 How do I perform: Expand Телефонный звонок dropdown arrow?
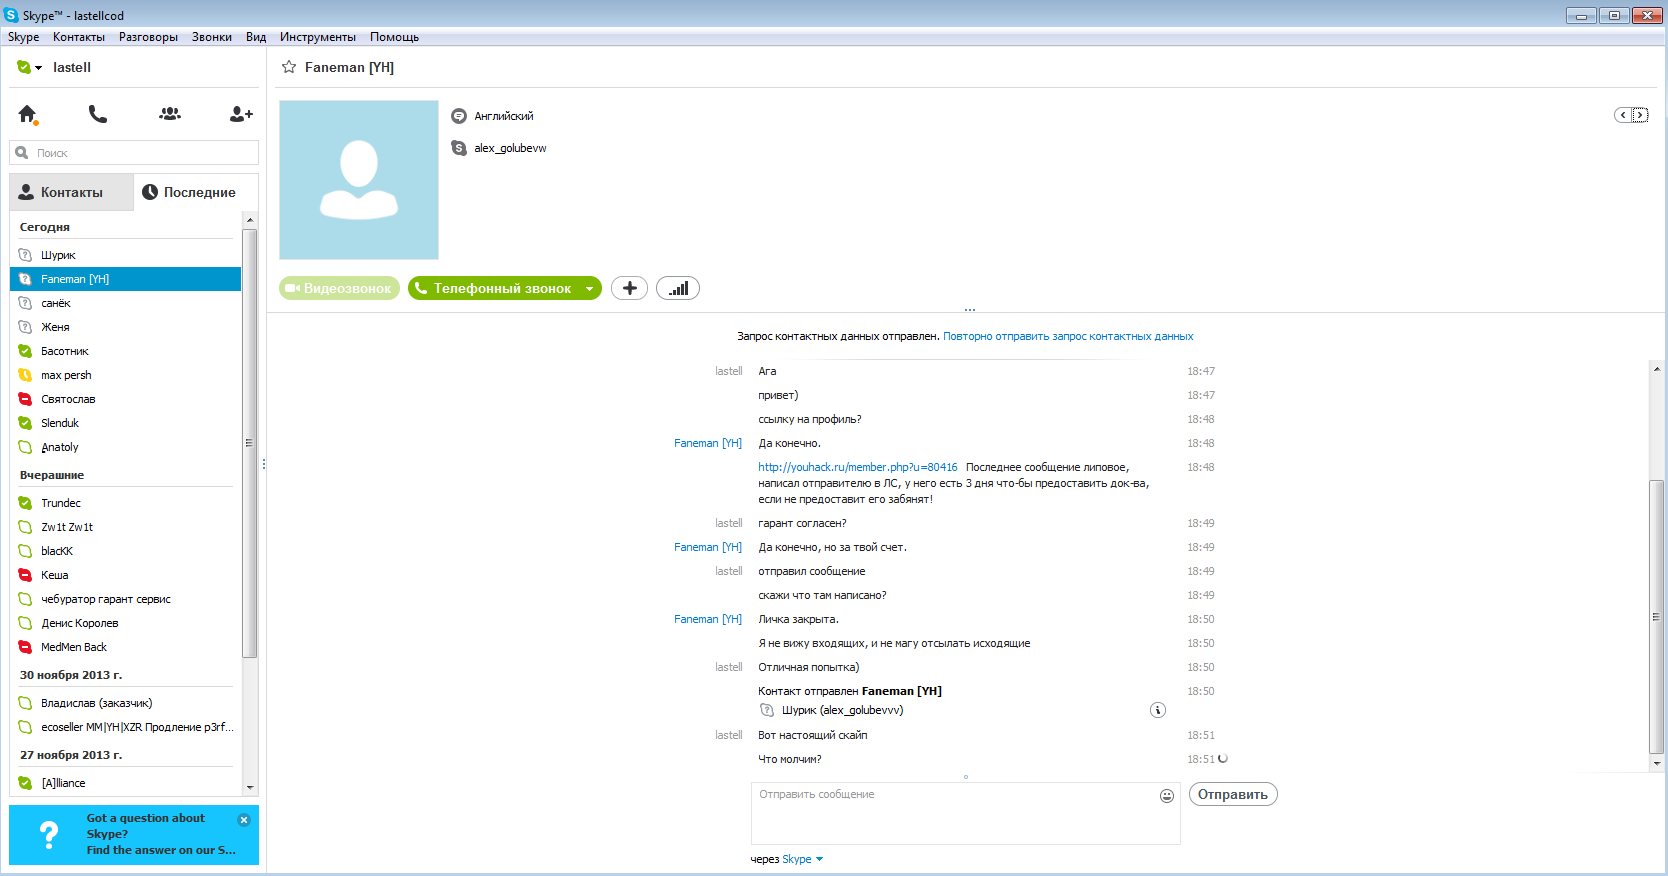tap(590, 289)
